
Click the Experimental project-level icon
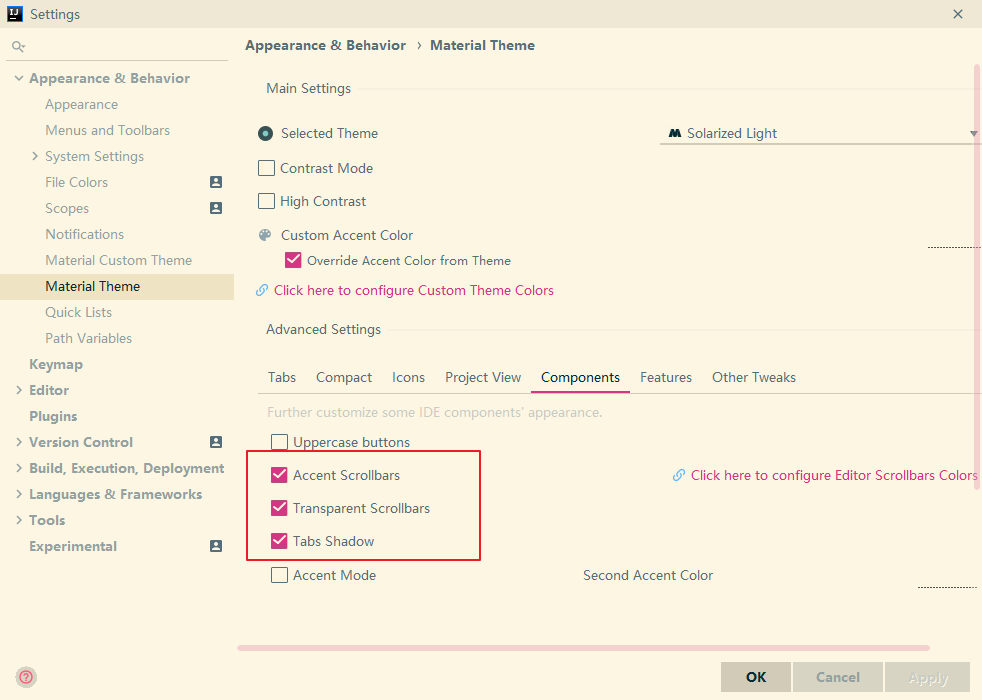(x=216, y=546)
